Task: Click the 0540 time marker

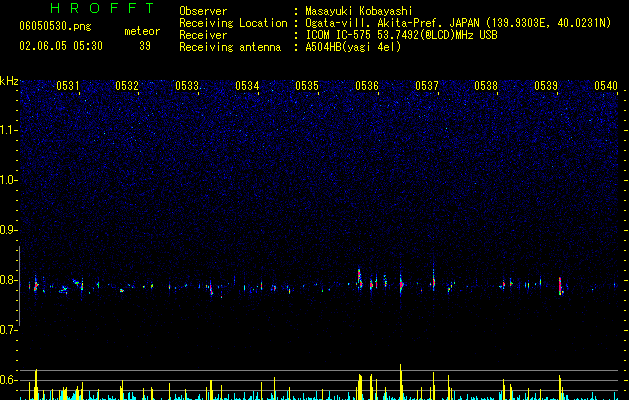Action: 606,86
